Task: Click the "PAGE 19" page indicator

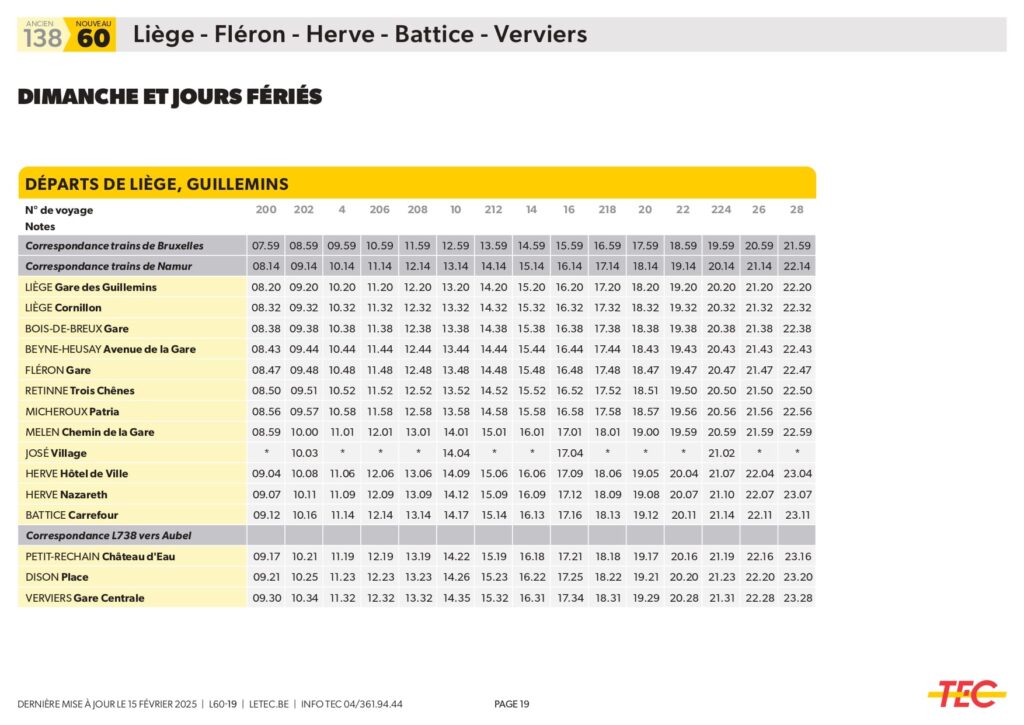Action: [512, 704]
